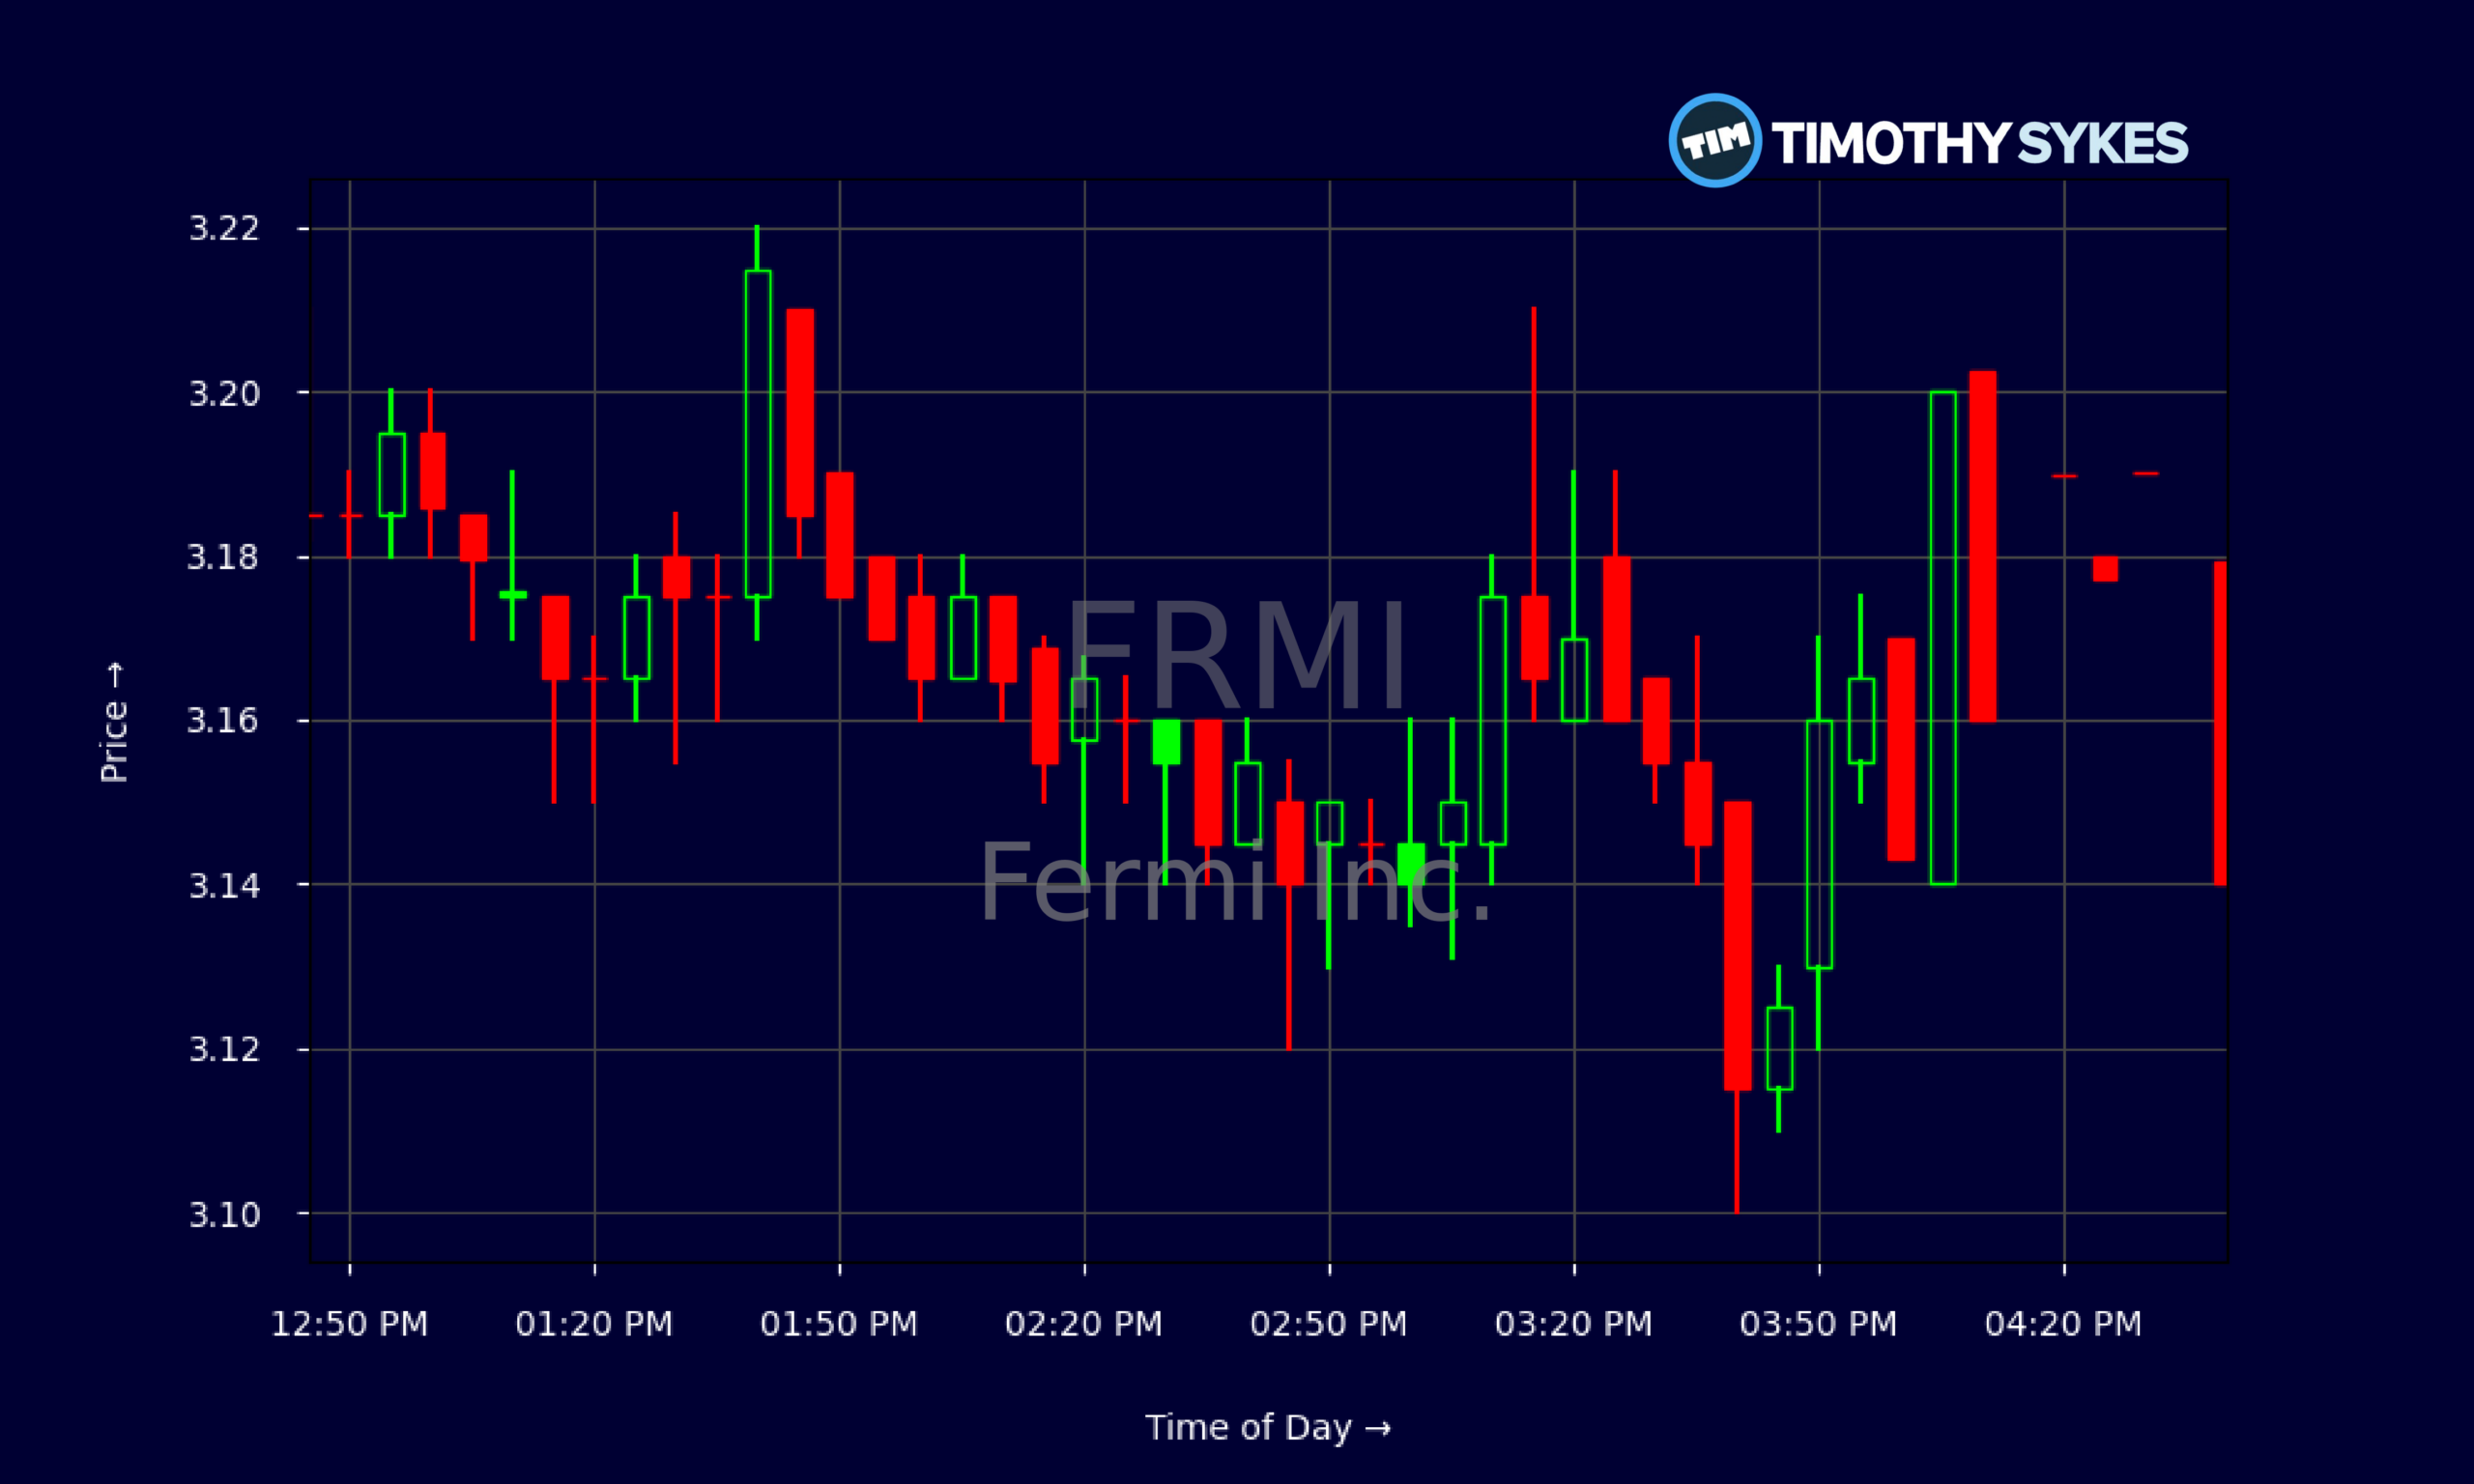
Task: Select the red candle with wick up to 3.21
Action: click(x=1534, y=513)
